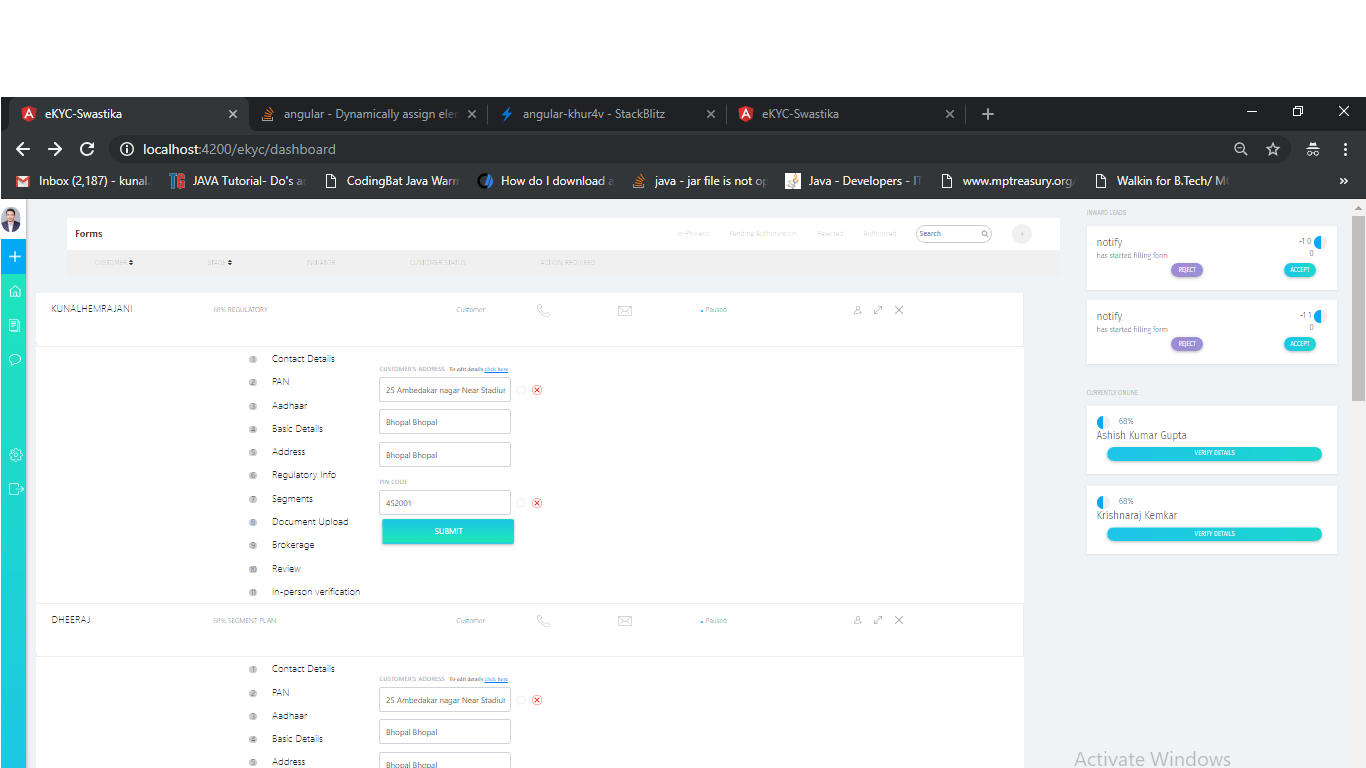
Task: Open the Gmail Inbox bookmark
Action: [82, 181]
